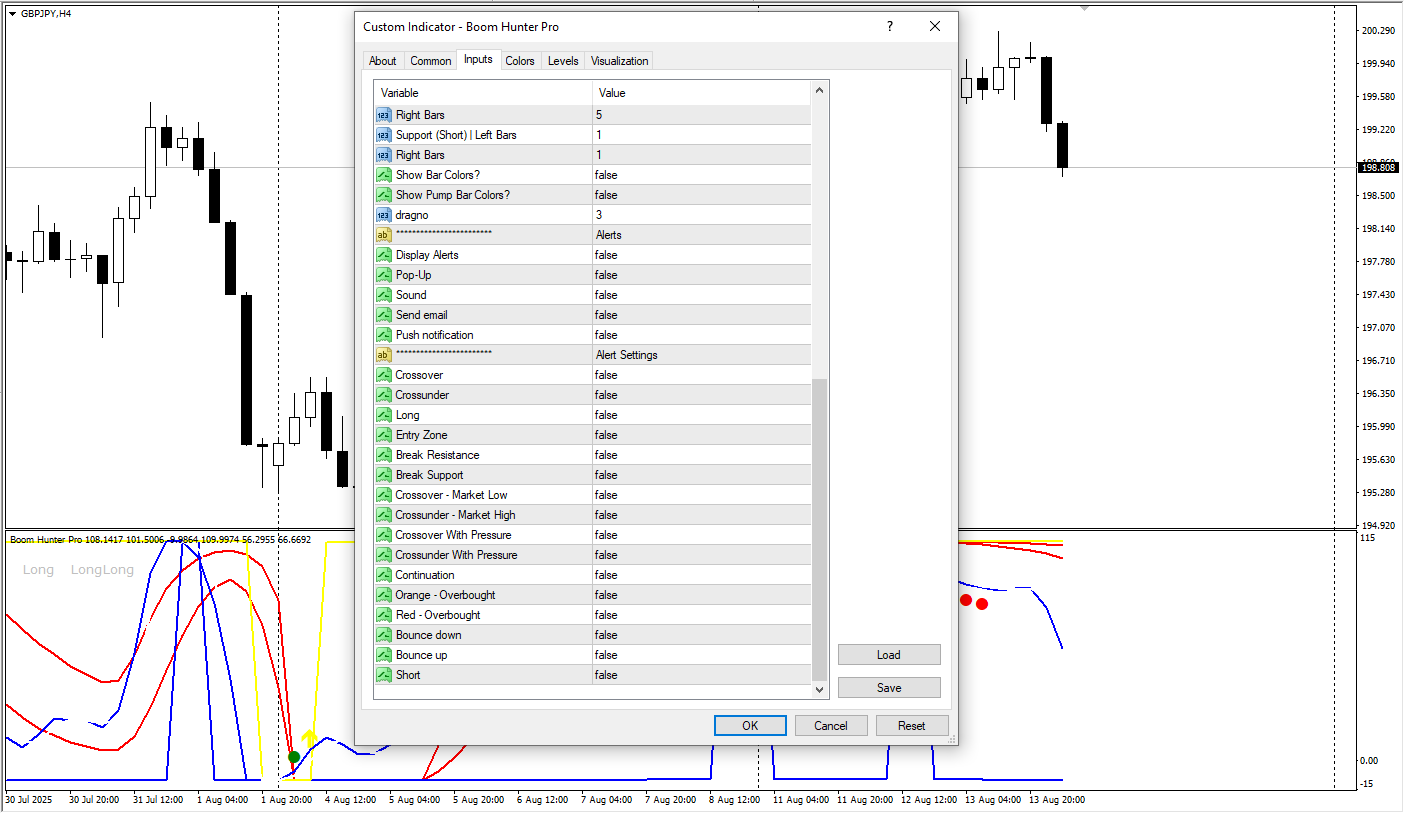Viewport: 1404px width, 813px height.
Task: Click the string icon in the Alert Settings separator row
Action: 384,355
